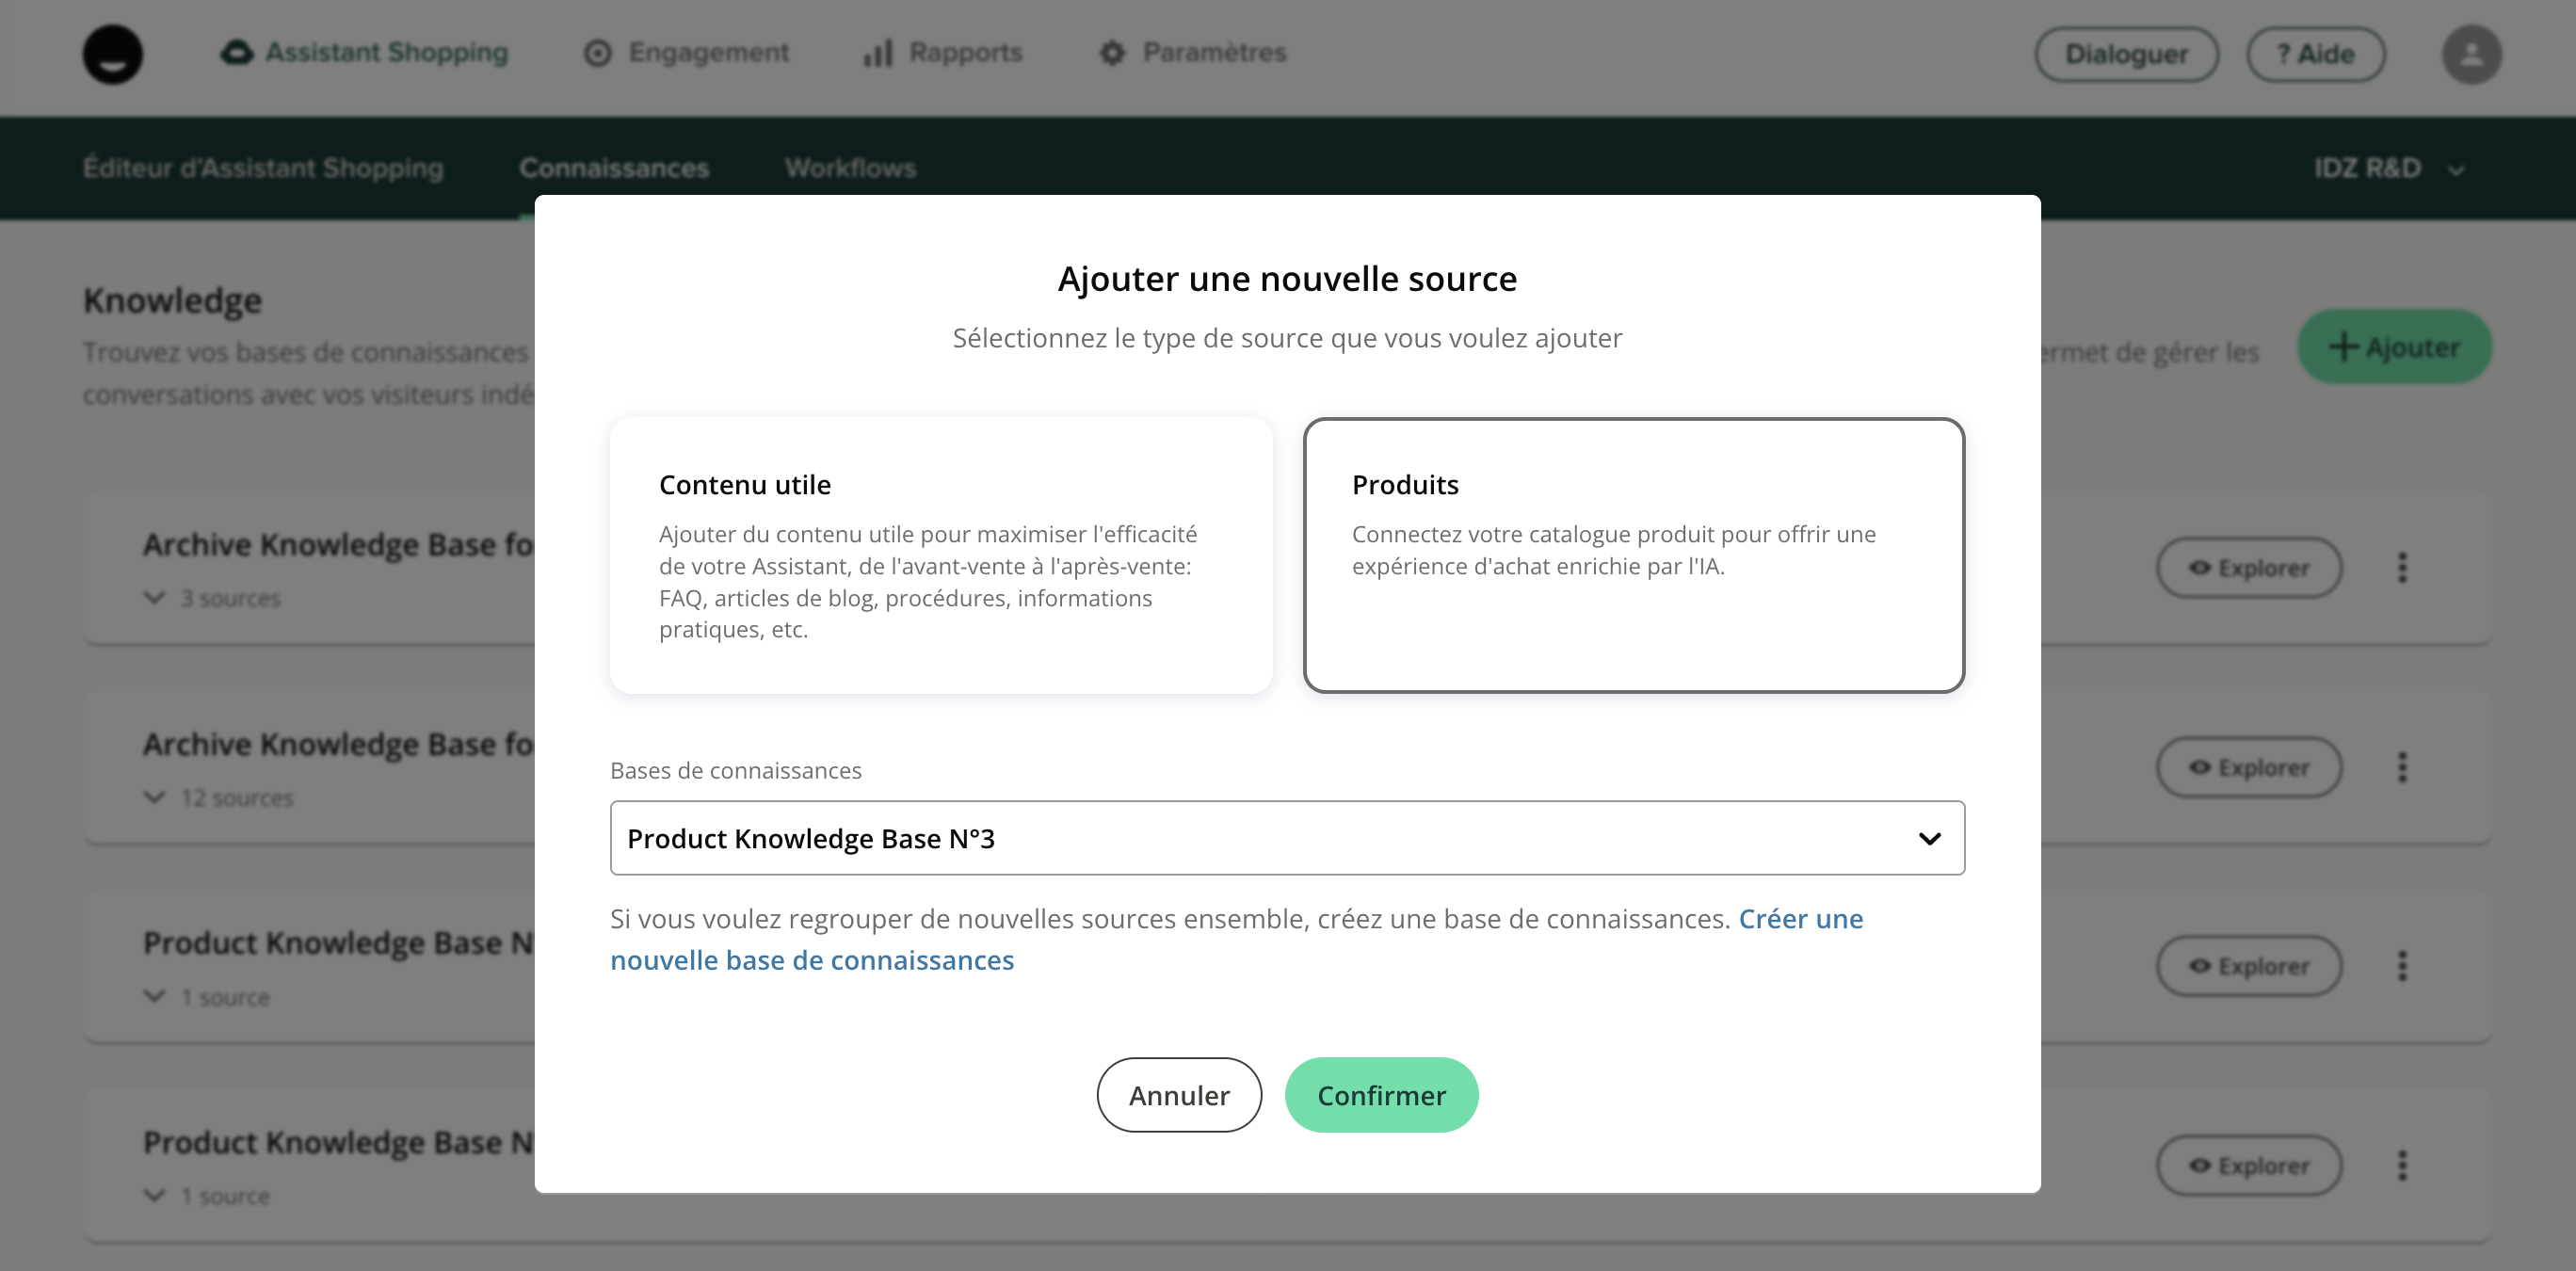Select the Contenu utile source type
This screenshot has height=1271, width=2576.
coord(940,555)
